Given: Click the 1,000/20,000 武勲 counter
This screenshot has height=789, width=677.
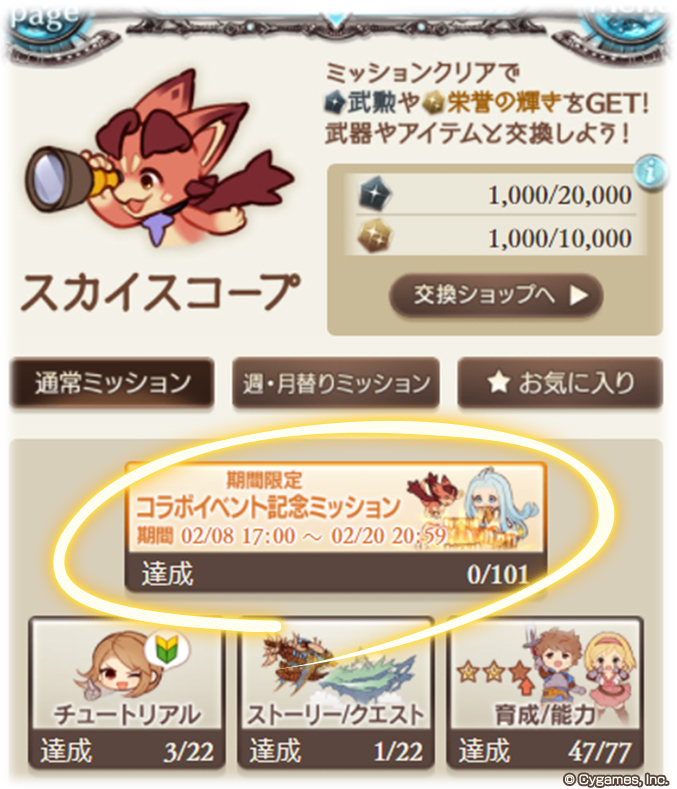Looking at the screenshot, I should click(x=496, y=195).
